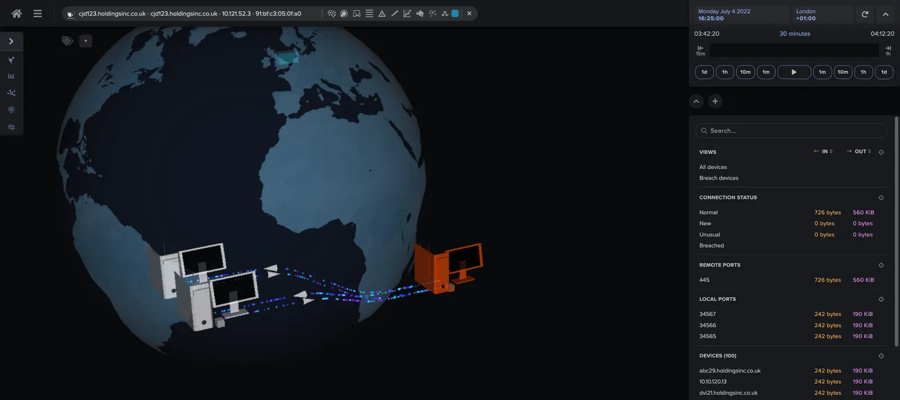Click the pointing hand icon in toolbar
This screenshot has height=400, width=900.
click(x=420, y=13)
